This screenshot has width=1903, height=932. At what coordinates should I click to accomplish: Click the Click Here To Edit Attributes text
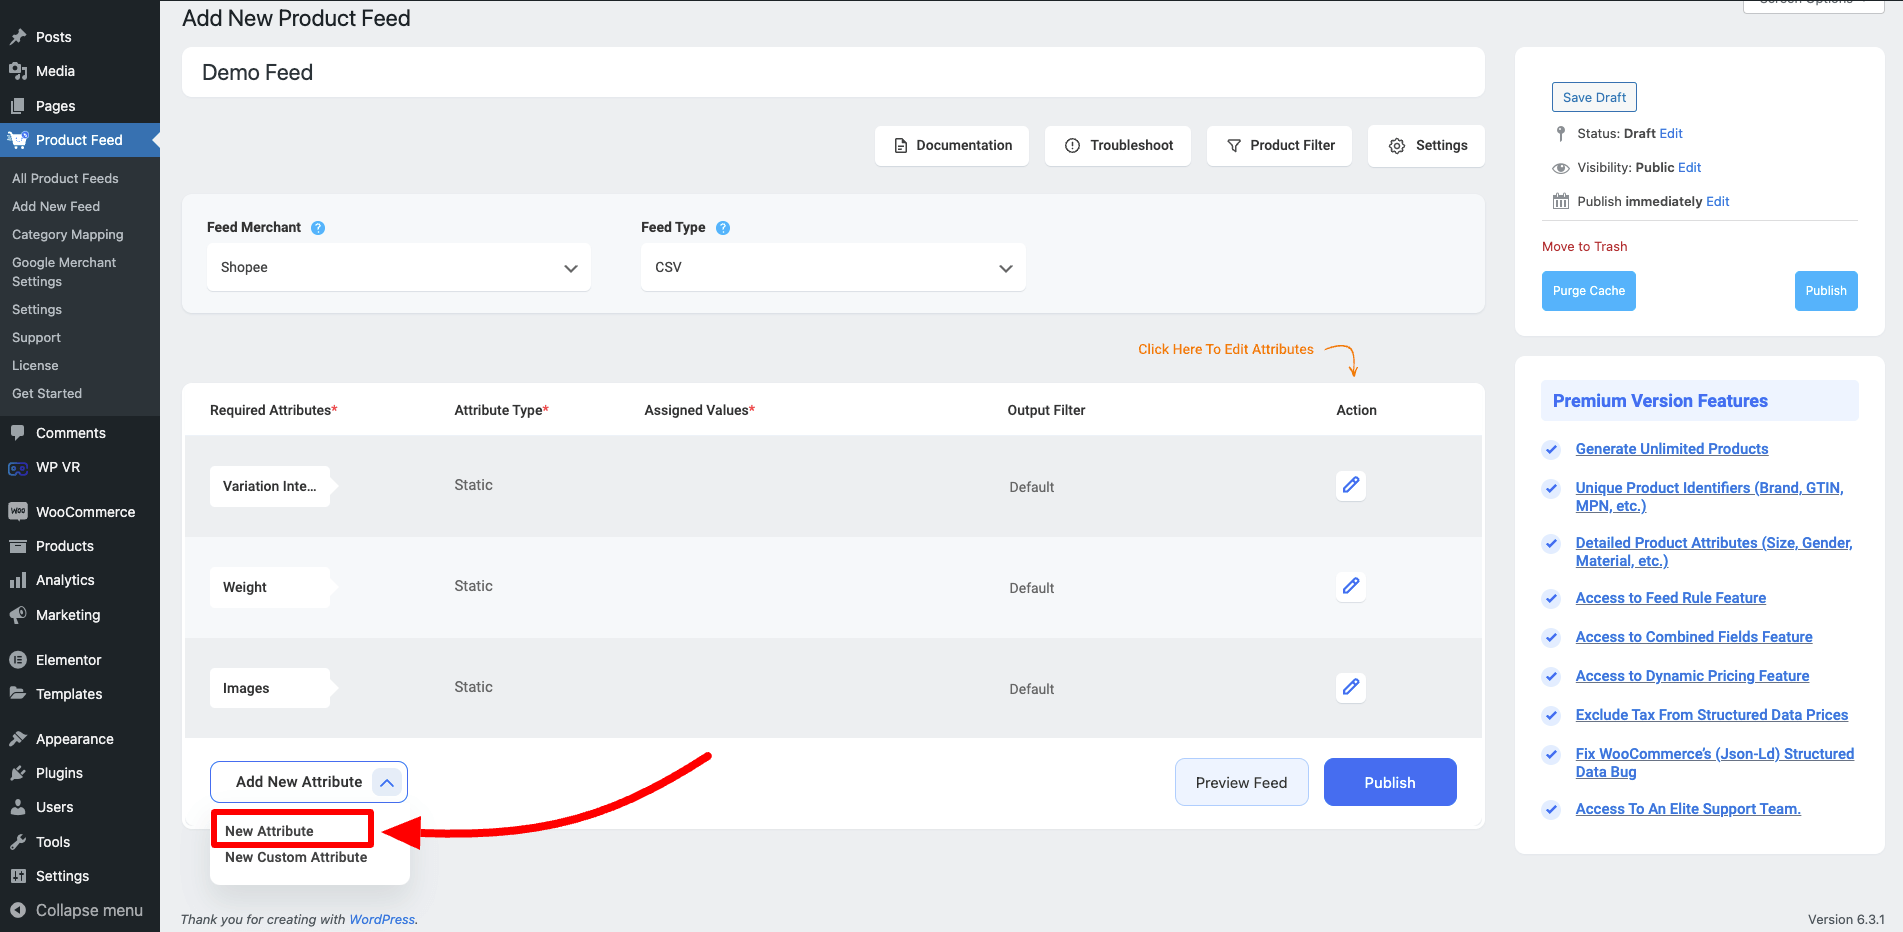[x=1226, y=349]
